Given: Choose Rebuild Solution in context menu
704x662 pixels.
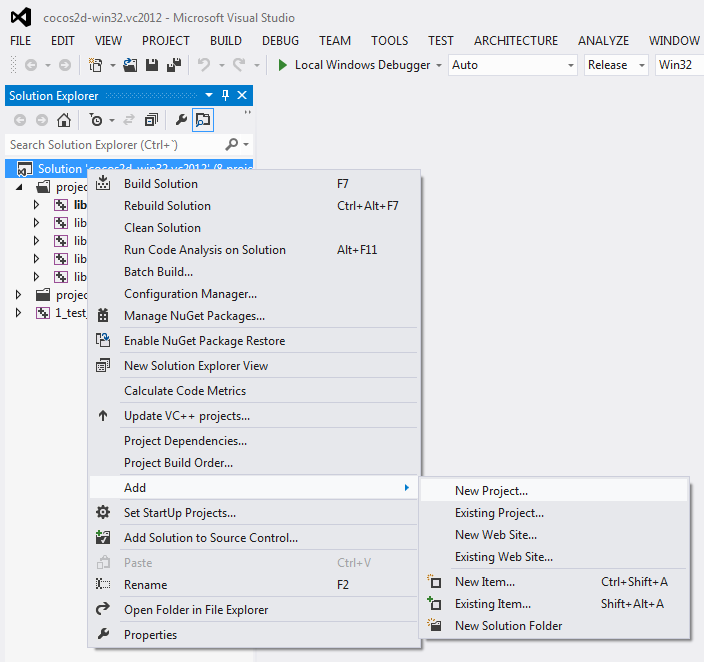Looking at the screenshot, I should 167,206.
